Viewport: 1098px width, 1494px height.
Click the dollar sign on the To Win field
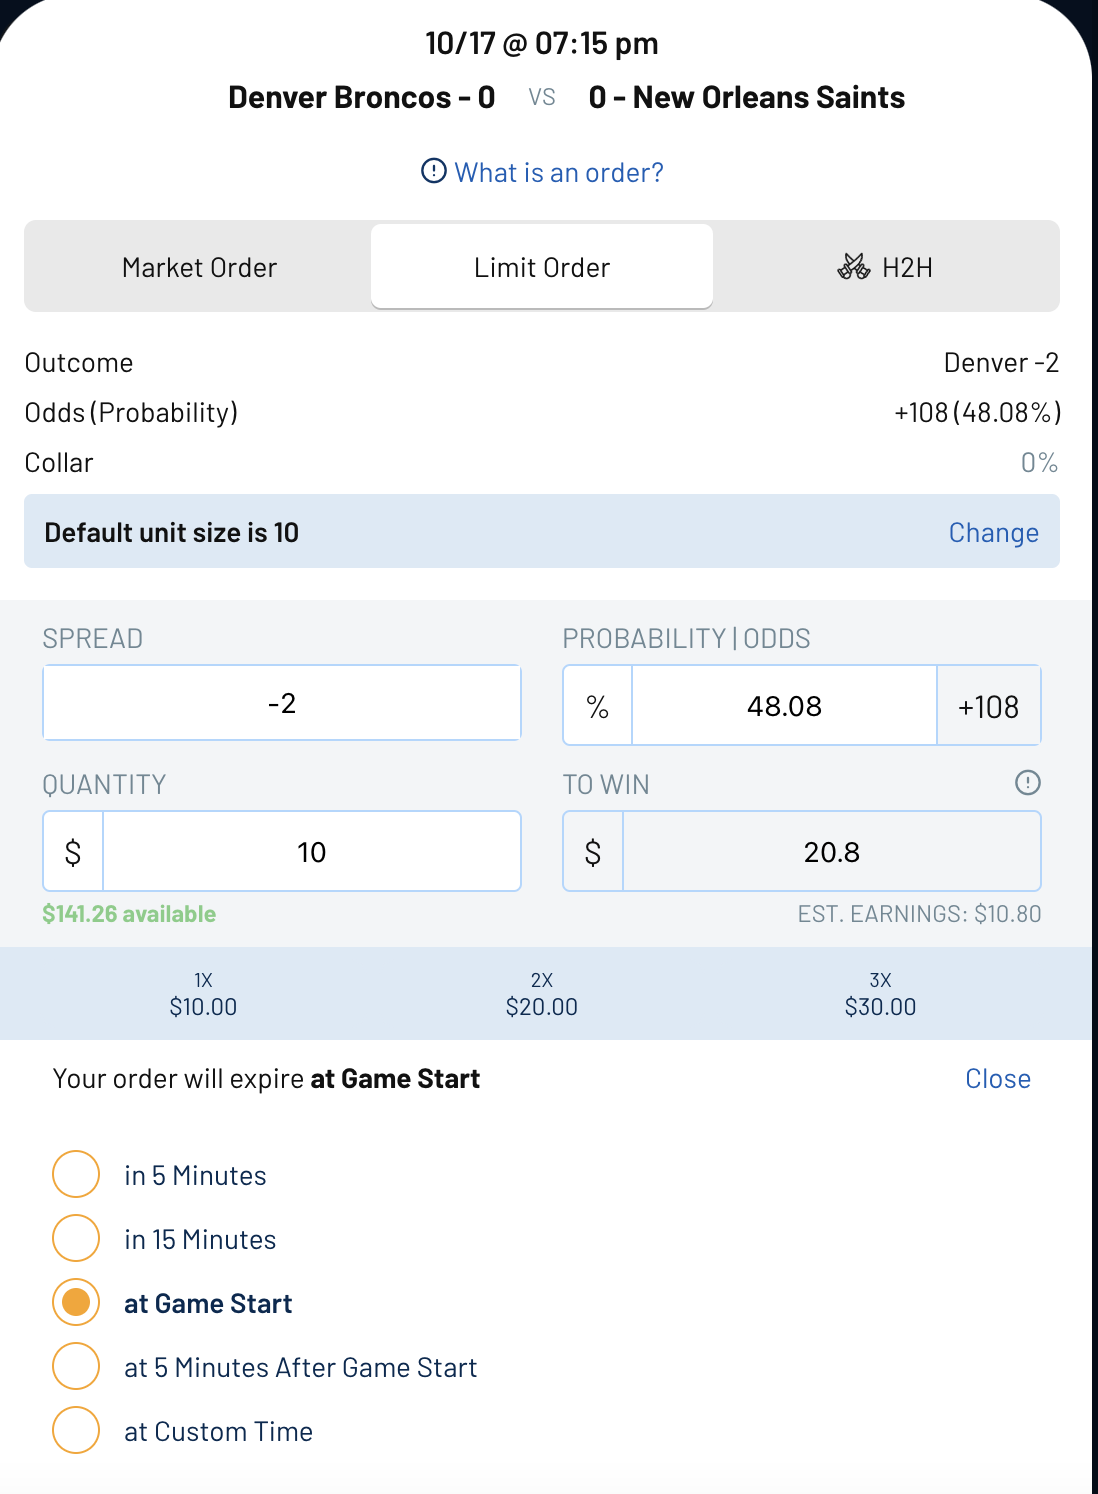click(591, 851)
